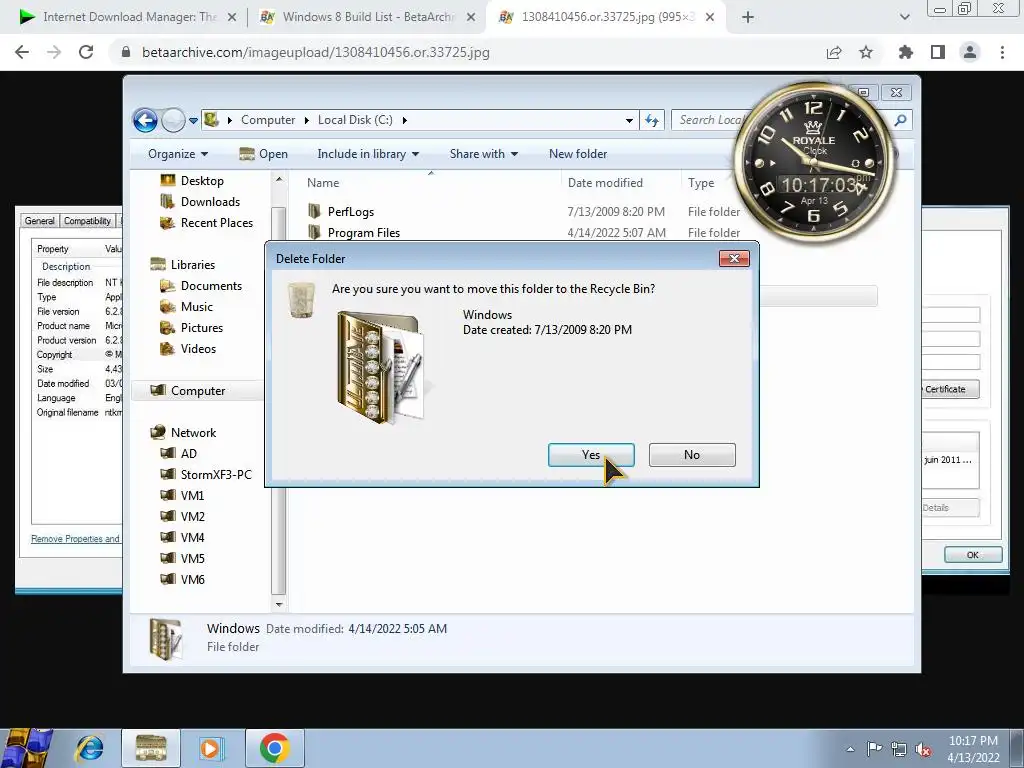Open the AD network computer
This screenshot has width=1024, height=768.
click(x=188, y=453)
